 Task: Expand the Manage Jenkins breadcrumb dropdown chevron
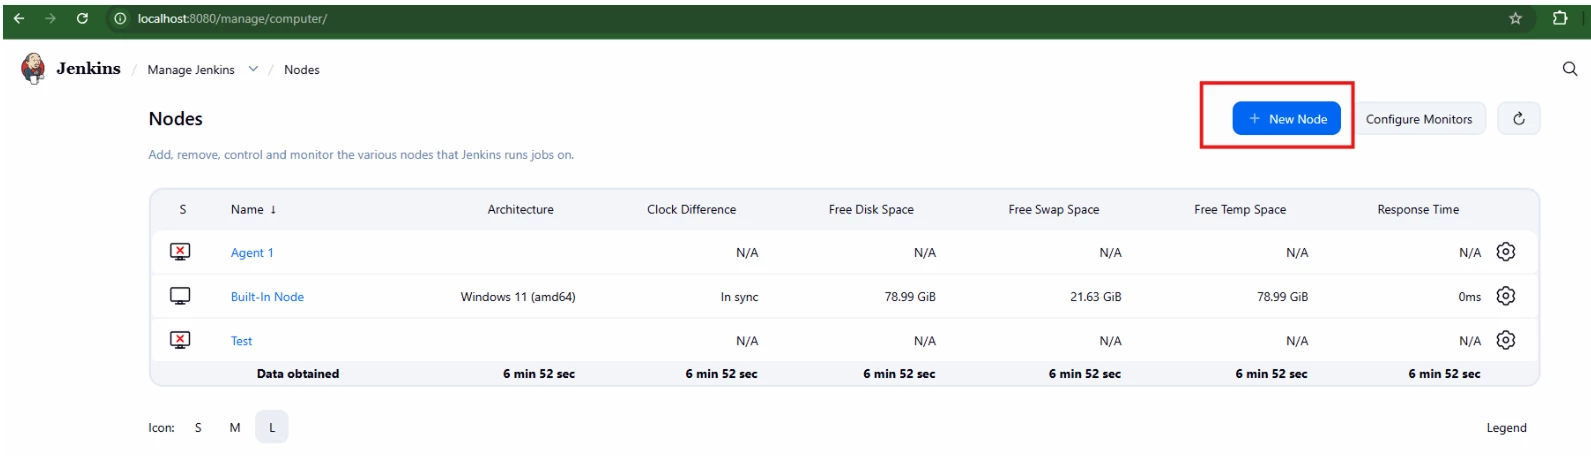[253, 69]
